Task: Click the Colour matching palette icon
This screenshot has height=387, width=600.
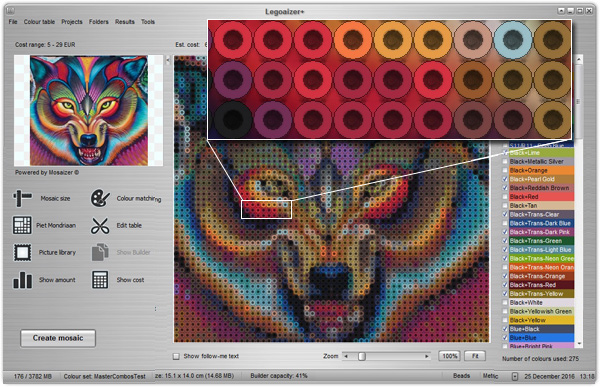Action: coord(100,198)
